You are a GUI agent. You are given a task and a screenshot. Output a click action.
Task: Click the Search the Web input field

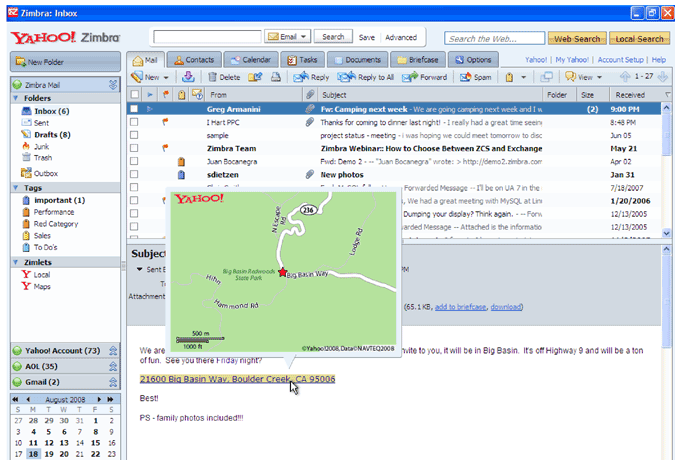coord(493,38)
